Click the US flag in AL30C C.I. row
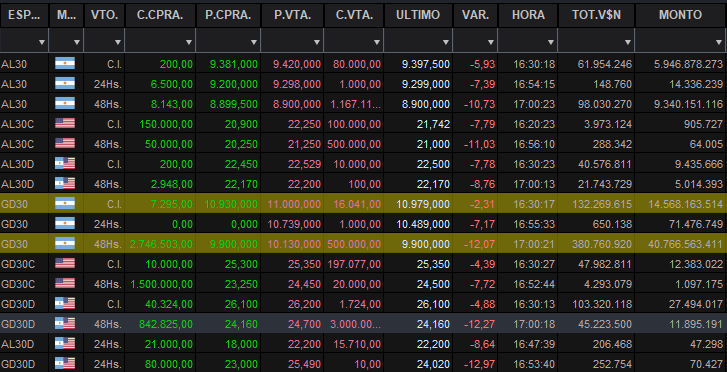 pyautogui.click(x=65, y=123)
